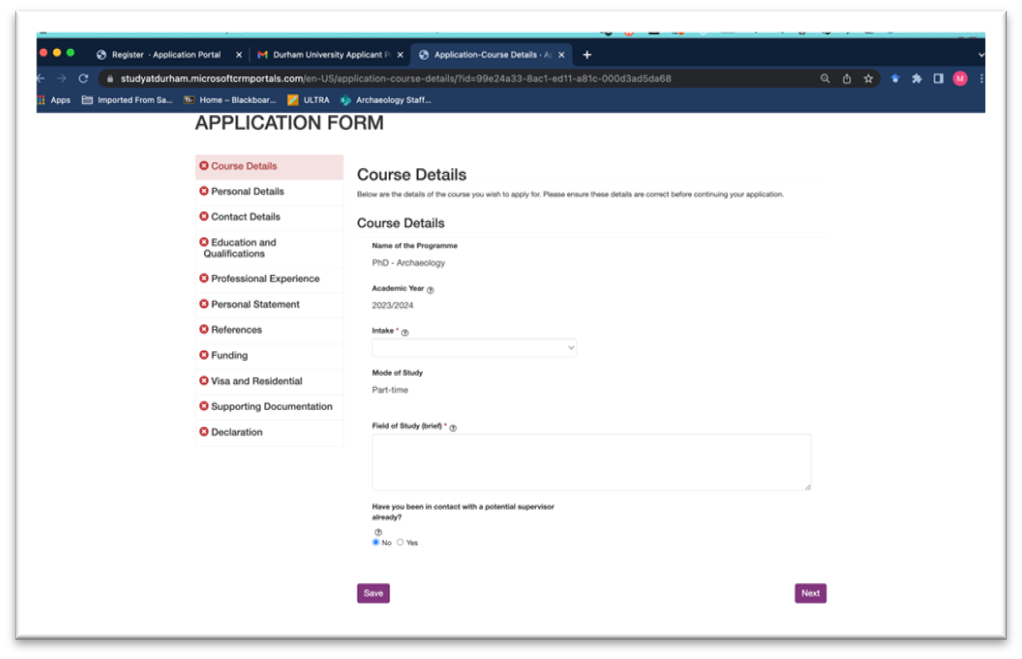Screen dimensions: 1022x659
Task: Open the Archaeology Staff... bookmark
Action: click(x=385, y=100)
